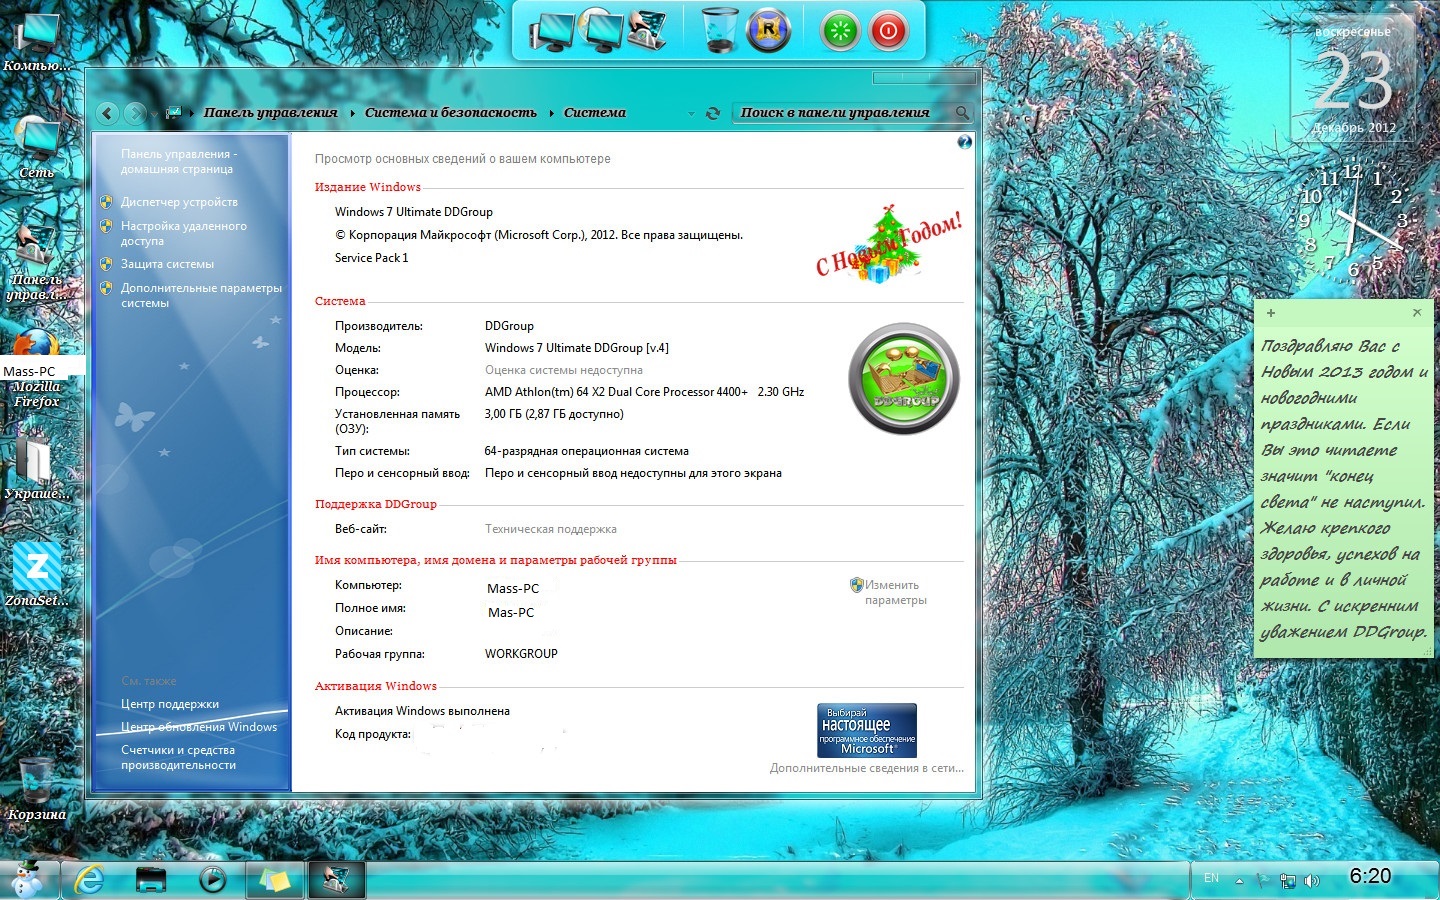Select the Система breadcrumb
The height and width of the screenshot is (900, 1440).
coord(595,113)
